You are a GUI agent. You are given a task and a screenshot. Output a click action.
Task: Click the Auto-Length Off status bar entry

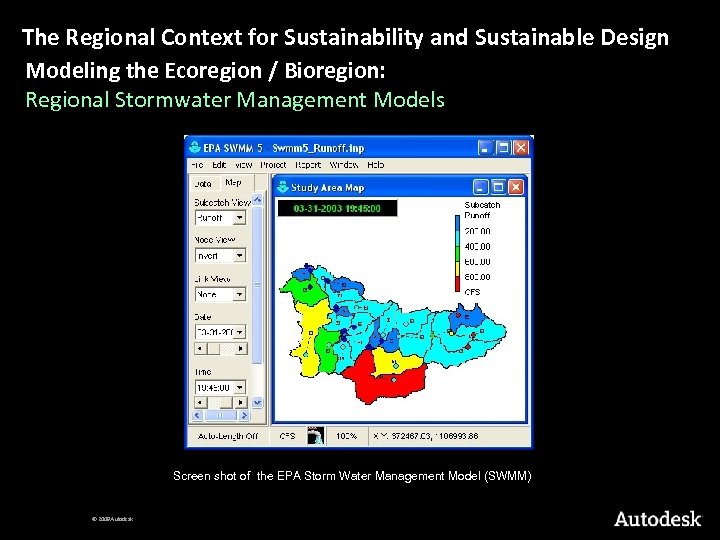pyautogui.click(x=228, y=436)
